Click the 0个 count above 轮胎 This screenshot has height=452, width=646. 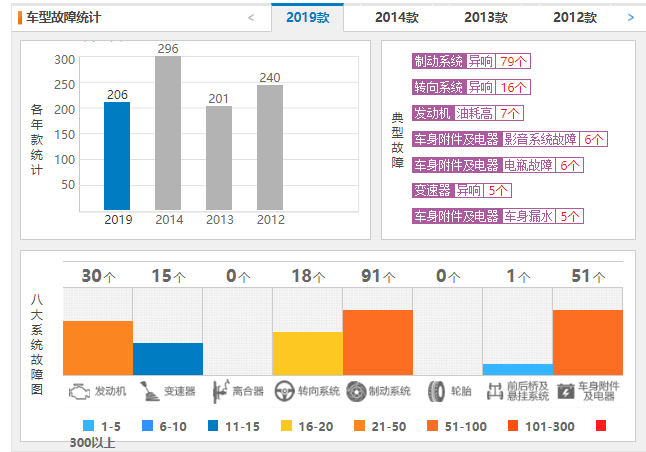point(448,276)
